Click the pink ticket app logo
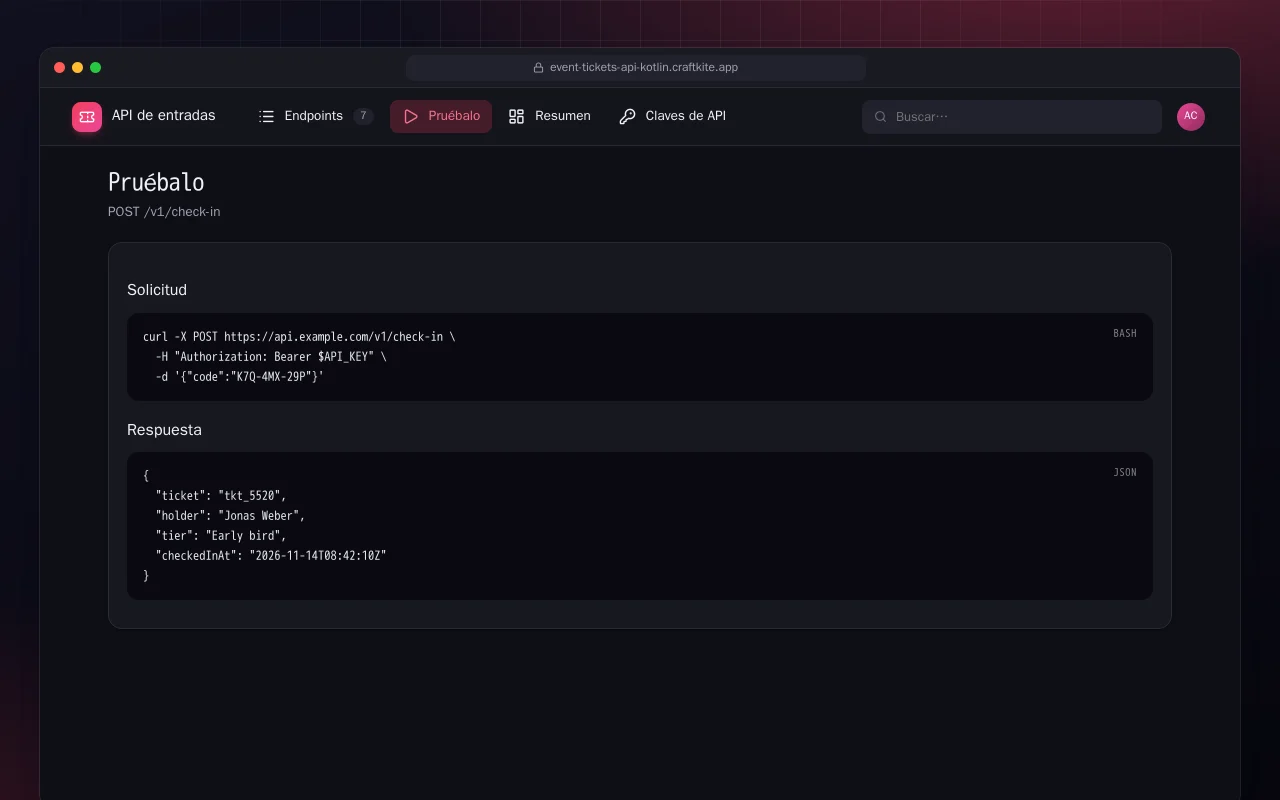This screenshot has height=800, width=1280. (87, 117)
